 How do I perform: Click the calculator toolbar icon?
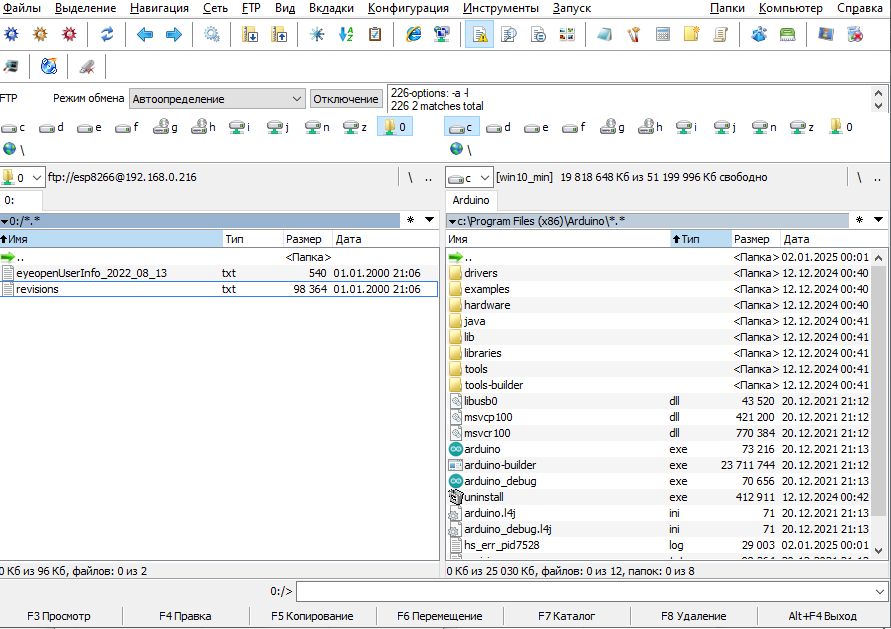pos(662,34)
